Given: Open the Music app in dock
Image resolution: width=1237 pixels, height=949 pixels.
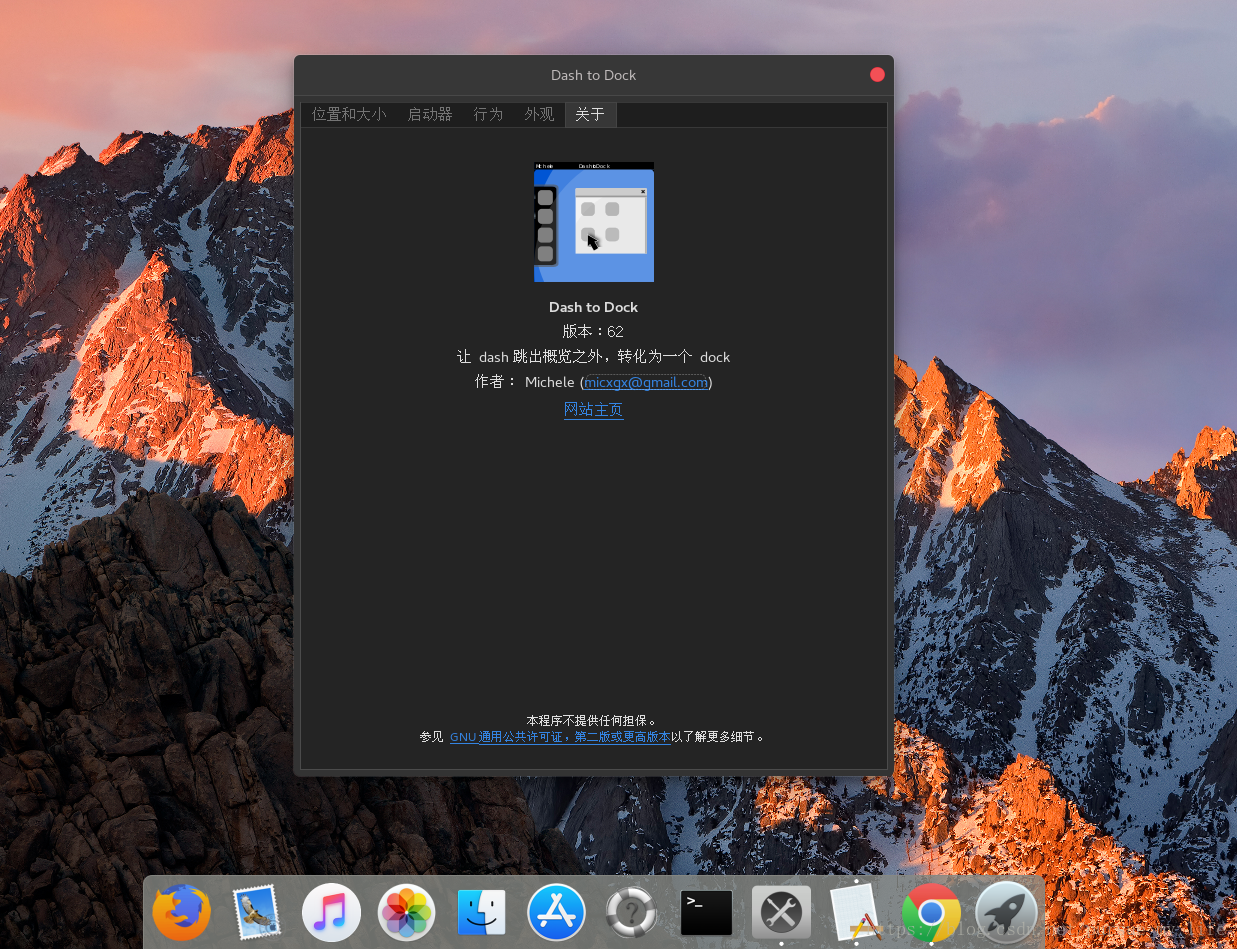Looking at the screenshot, I should pyautogui.click(x=331, y=913).
